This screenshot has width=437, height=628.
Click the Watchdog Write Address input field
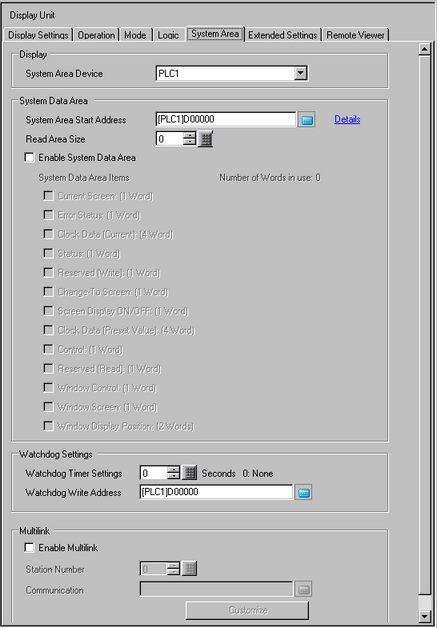pos(216,492)
